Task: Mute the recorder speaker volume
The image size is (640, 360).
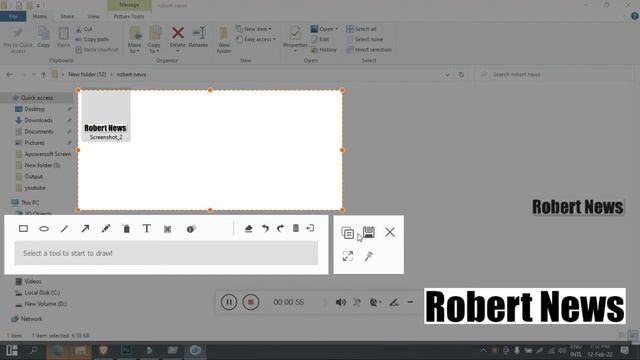Action: click(x=340, y=302)
